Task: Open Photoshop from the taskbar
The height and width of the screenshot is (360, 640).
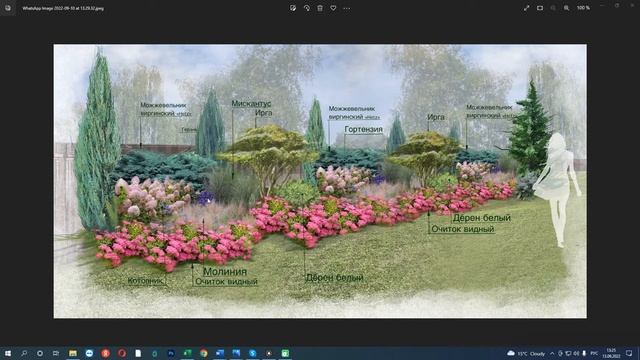Action: pyautogui.click(x=171, y=353)
